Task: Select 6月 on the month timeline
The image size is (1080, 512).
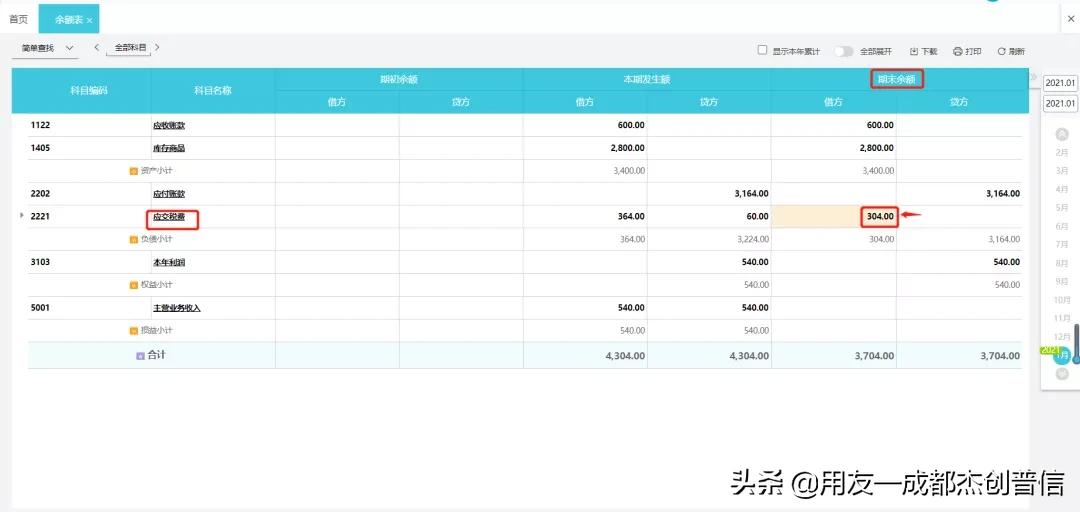Action: 1061,226
